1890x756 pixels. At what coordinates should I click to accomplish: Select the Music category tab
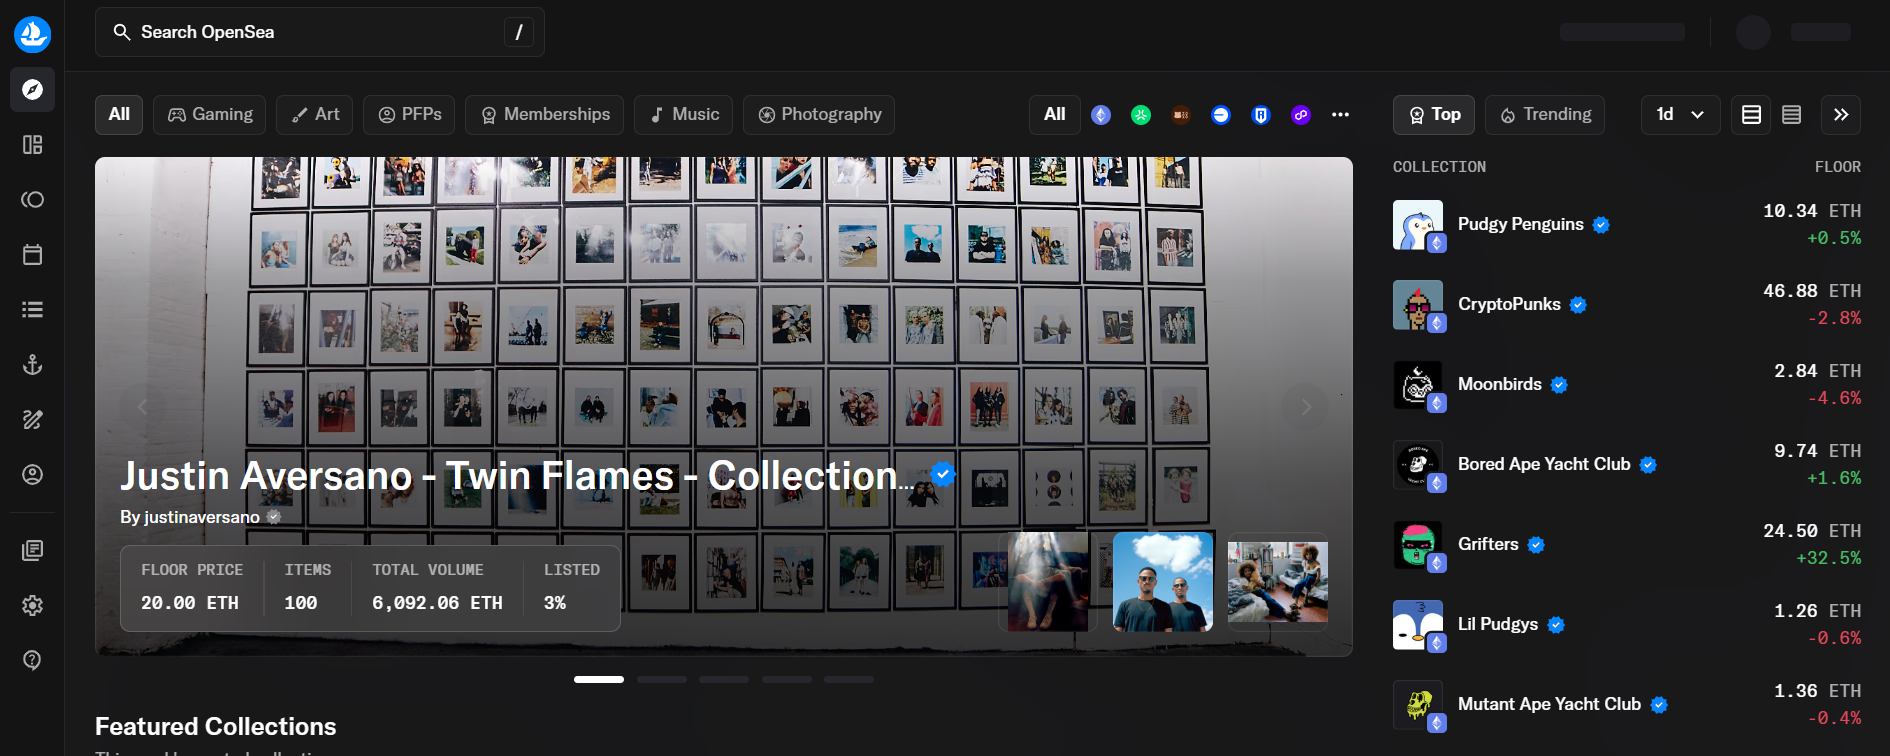click(x=683, y=115)
